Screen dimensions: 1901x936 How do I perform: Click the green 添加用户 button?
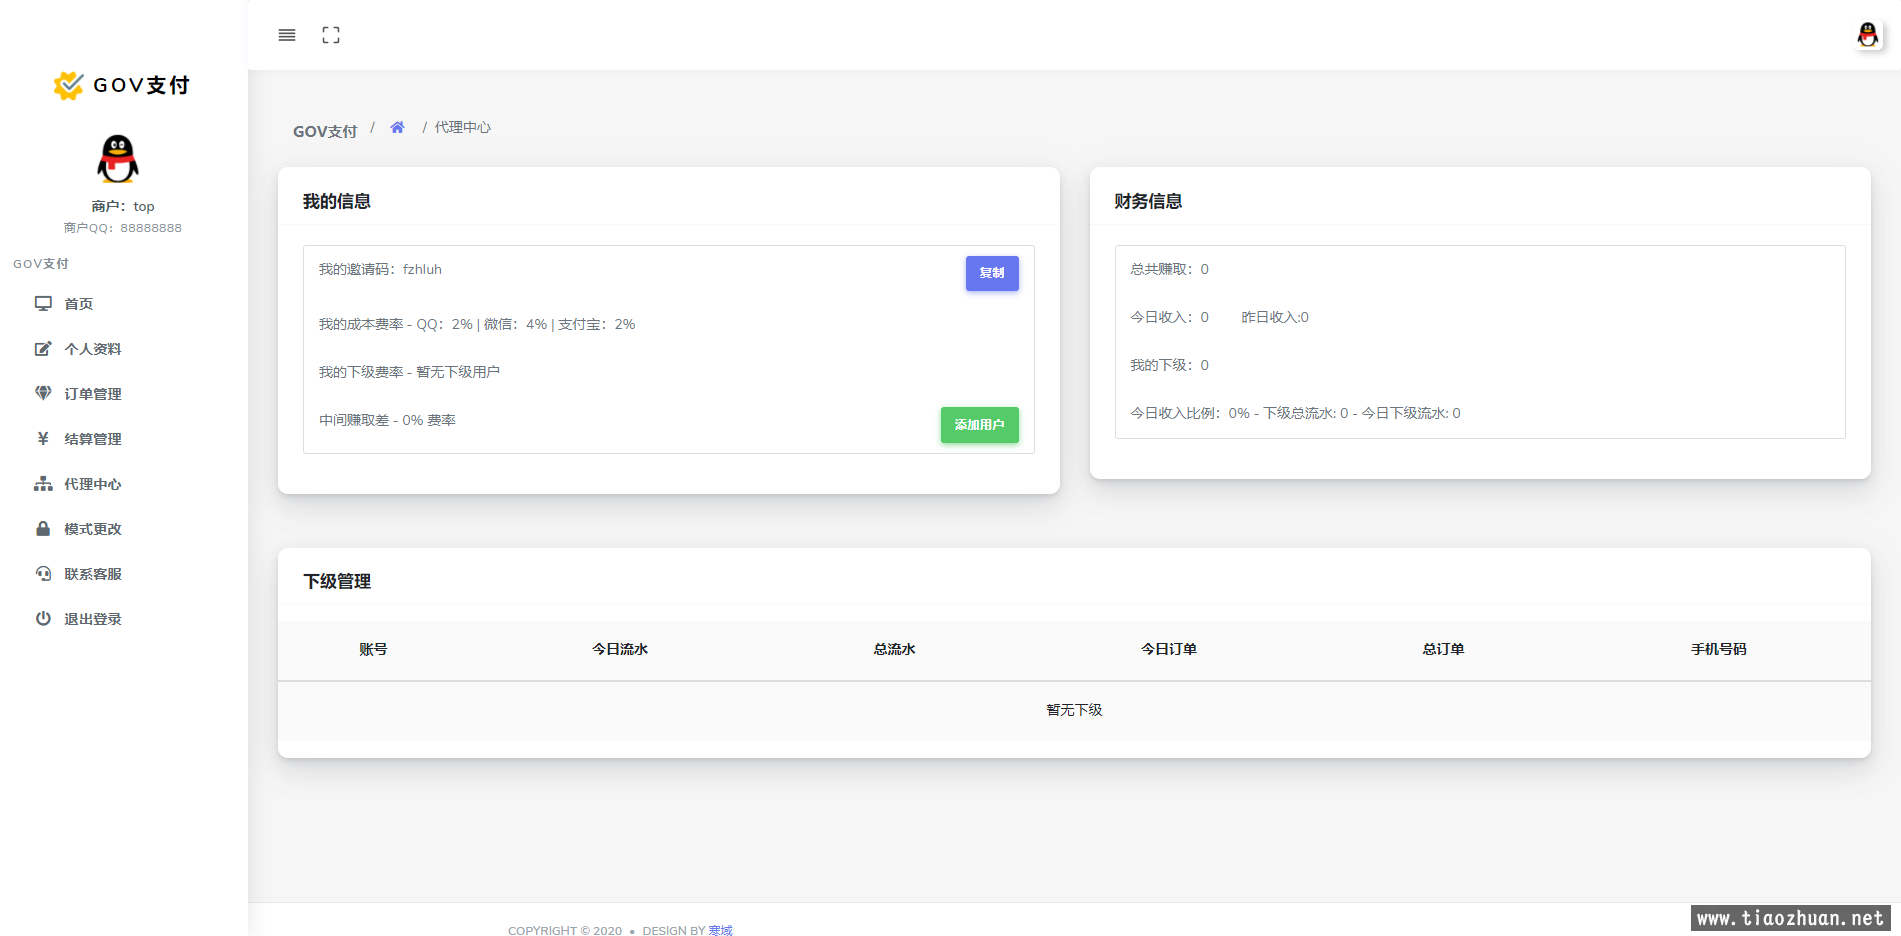point(979,425)
